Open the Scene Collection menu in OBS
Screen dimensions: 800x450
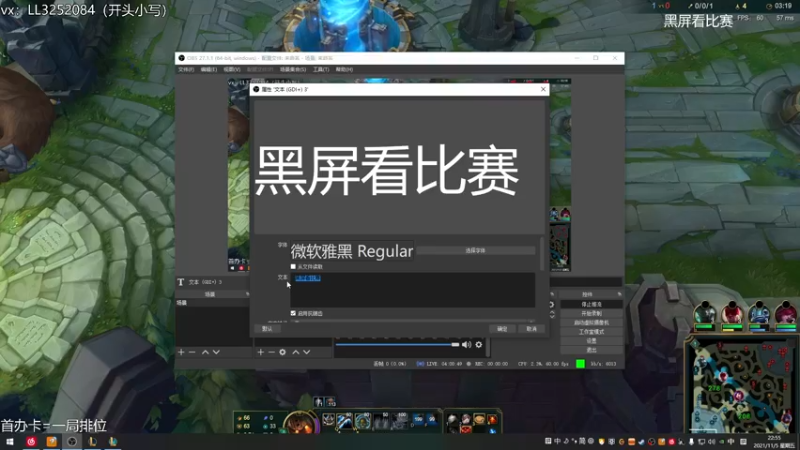(x=293, y=69)
